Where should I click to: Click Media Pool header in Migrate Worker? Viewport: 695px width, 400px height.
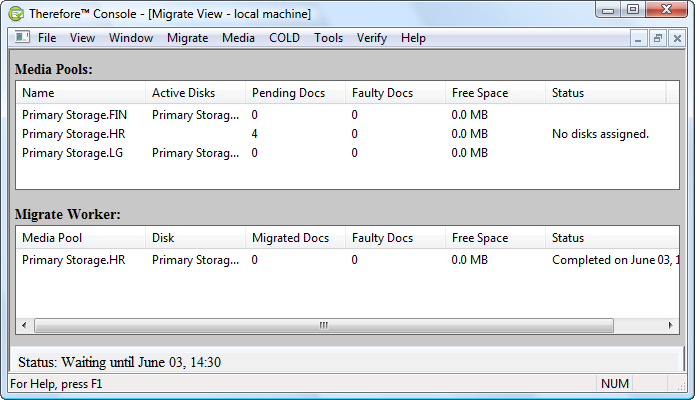(81, 238)
